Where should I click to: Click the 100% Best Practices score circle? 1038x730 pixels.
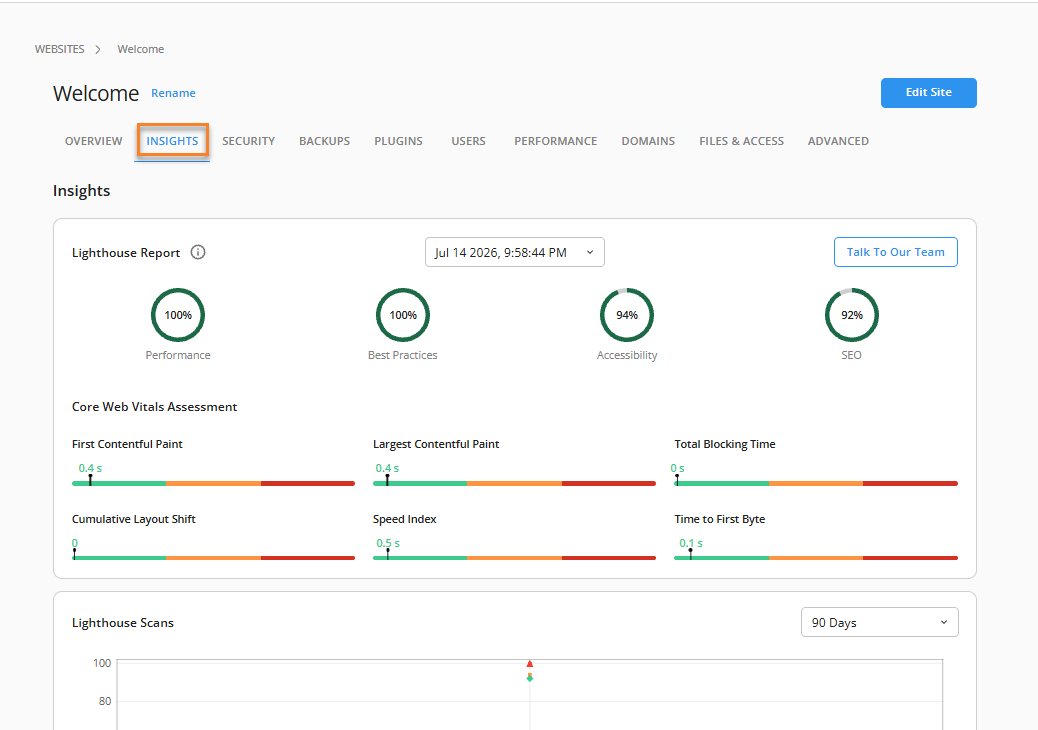tap(402, 315)
